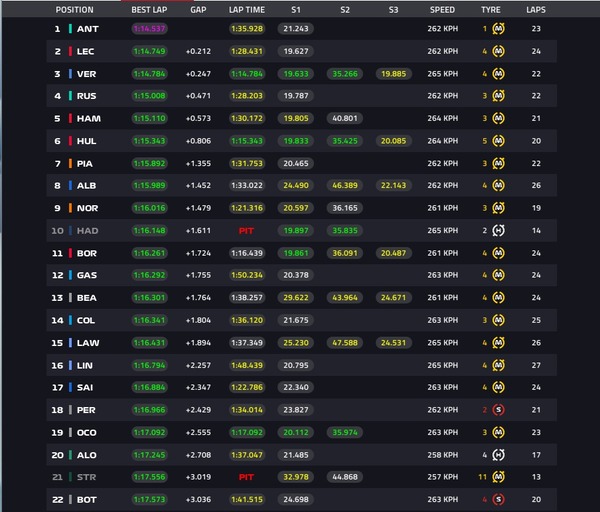The height and width of the screenshot is (512, 600).
Task: Click the soft tyre icon in PER row
Action: 498,410
